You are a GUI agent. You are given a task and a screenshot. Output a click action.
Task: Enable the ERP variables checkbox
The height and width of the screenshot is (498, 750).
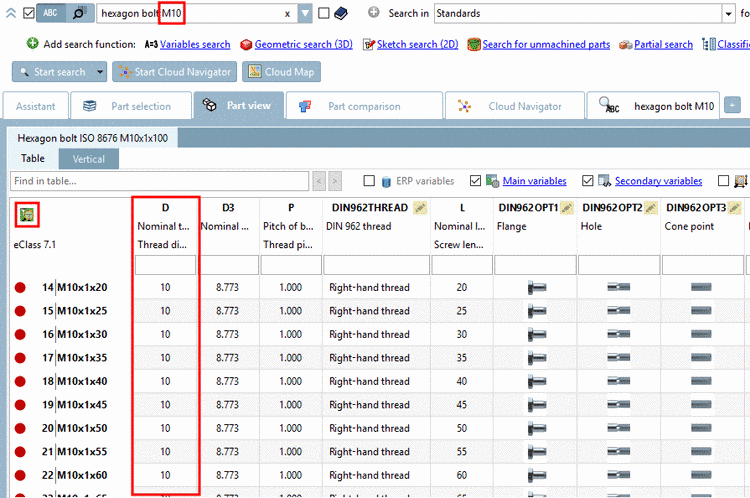(369, 181)
